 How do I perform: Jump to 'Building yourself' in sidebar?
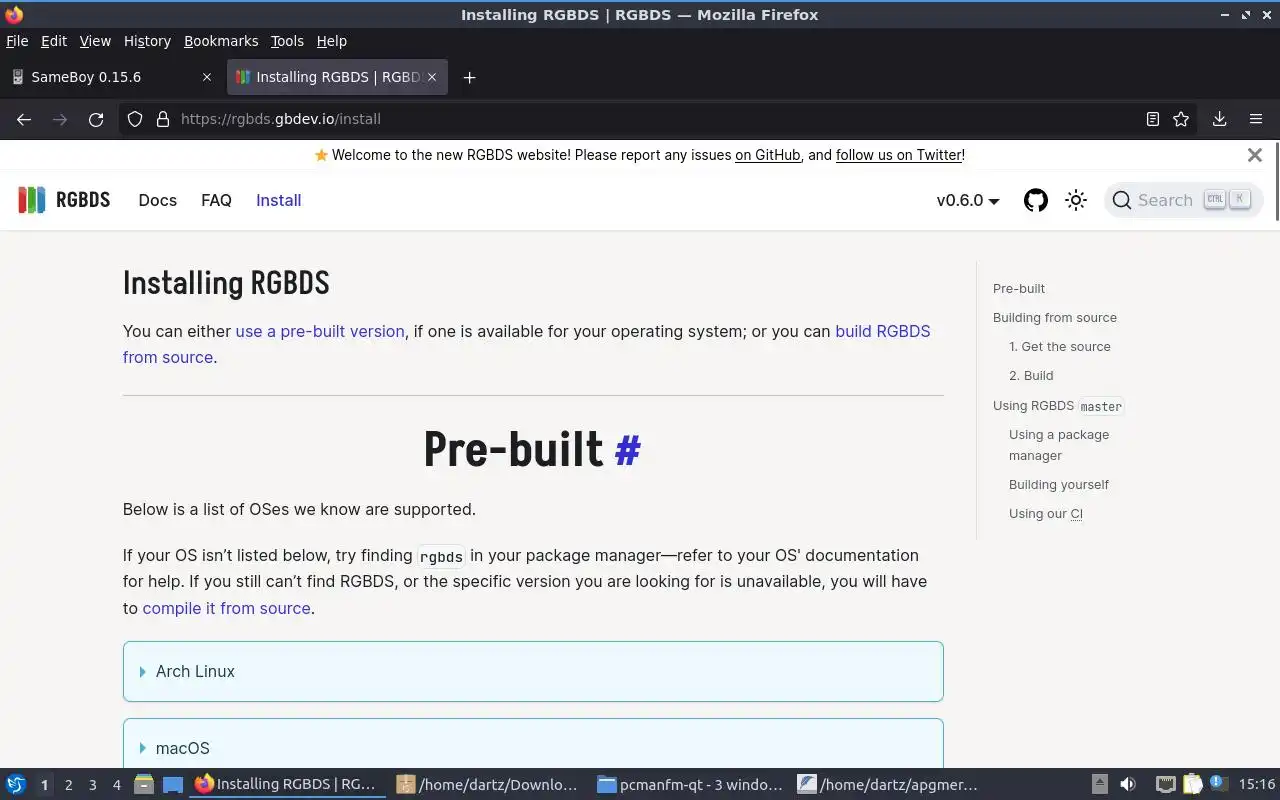(x=1059, y=484)
